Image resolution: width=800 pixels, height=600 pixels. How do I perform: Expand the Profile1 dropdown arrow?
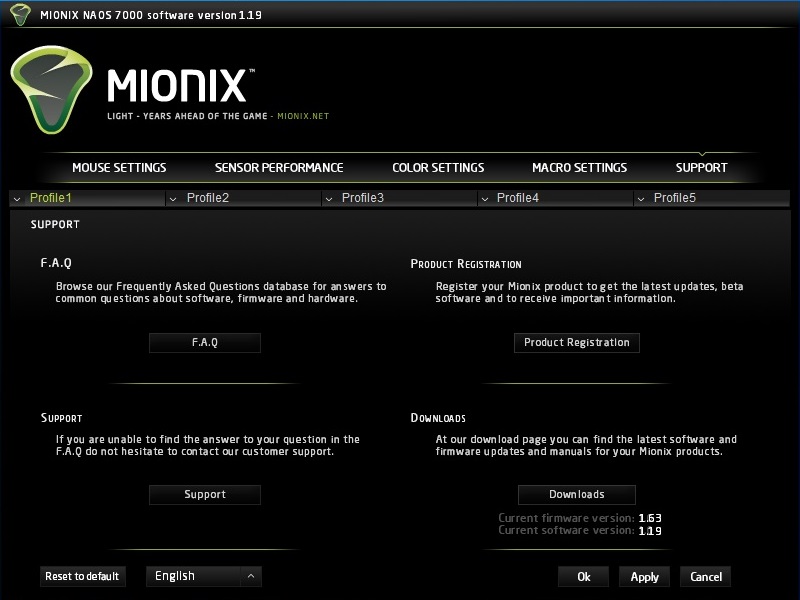click(x=18, y=199)
